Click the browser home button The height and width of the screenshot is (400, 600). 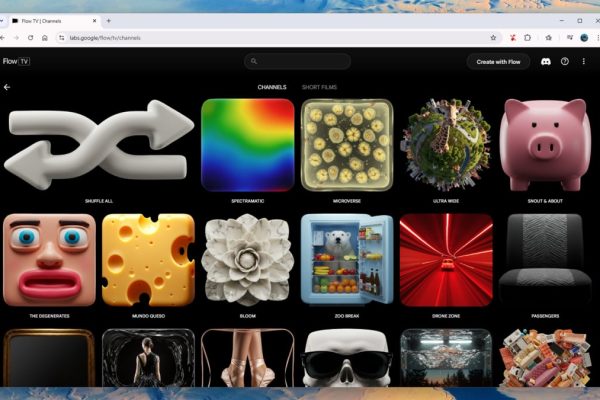coord(45,38)
